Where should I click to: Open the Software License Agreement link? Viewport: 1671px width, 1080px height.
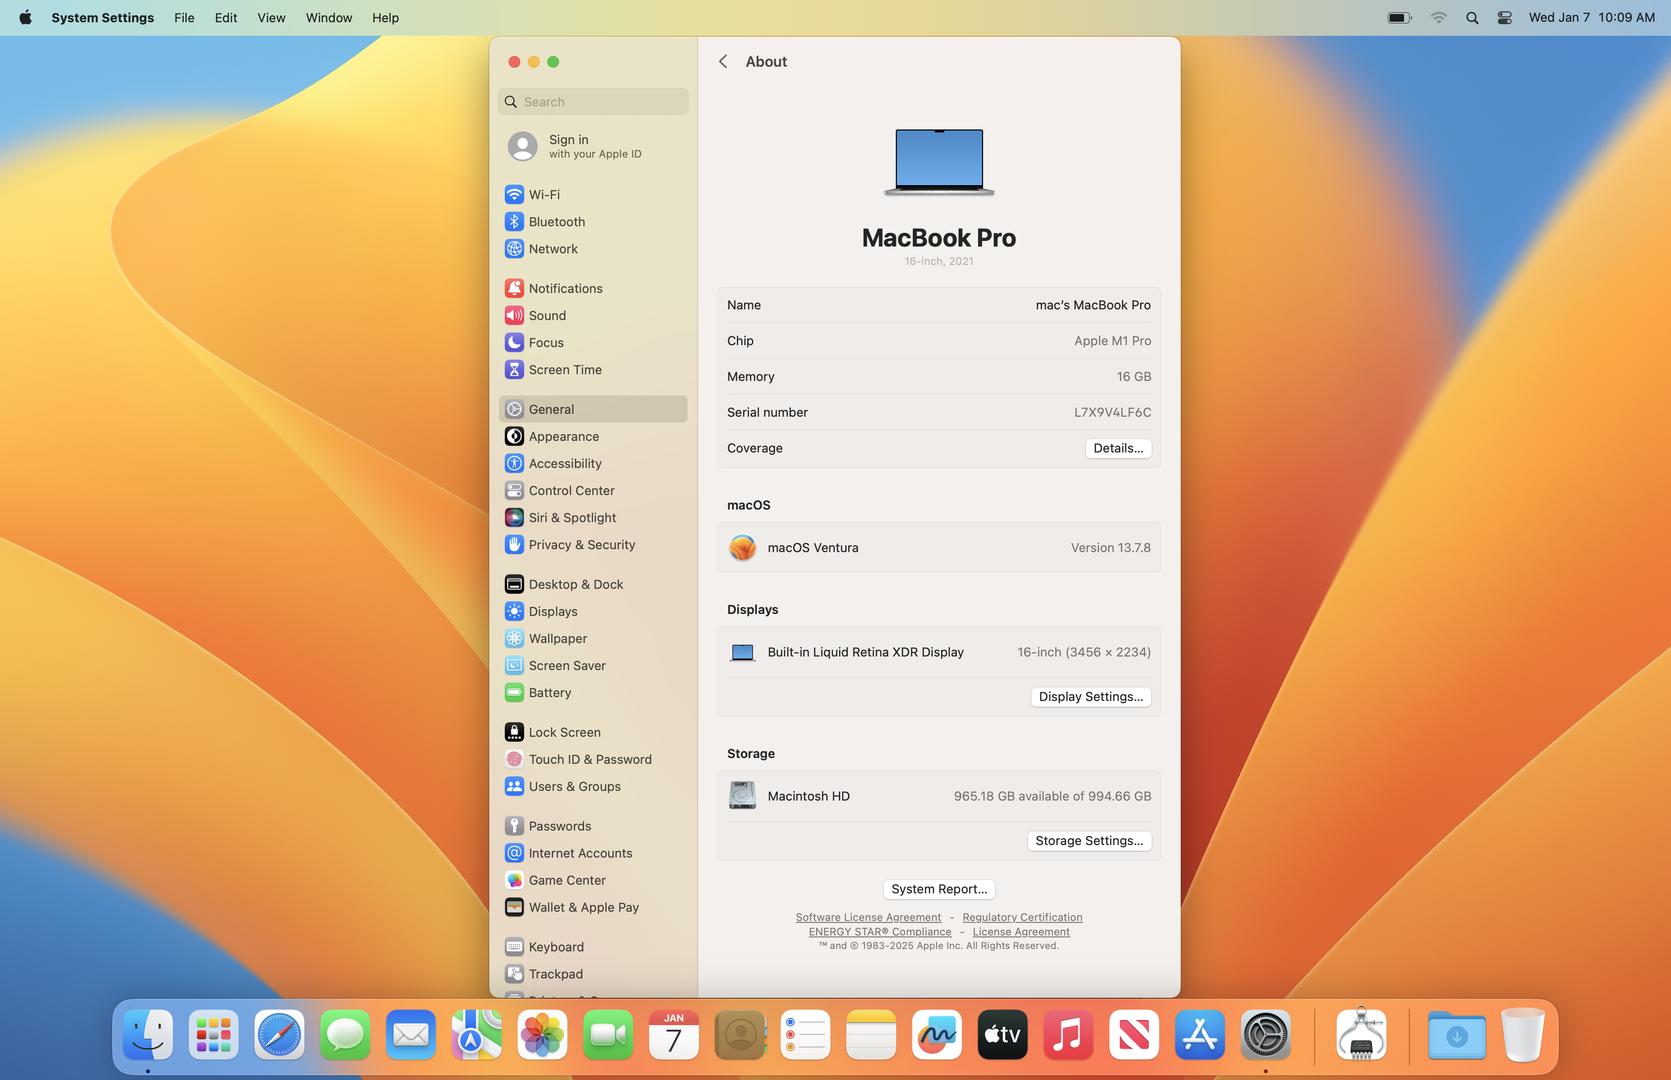pos(868,918)
